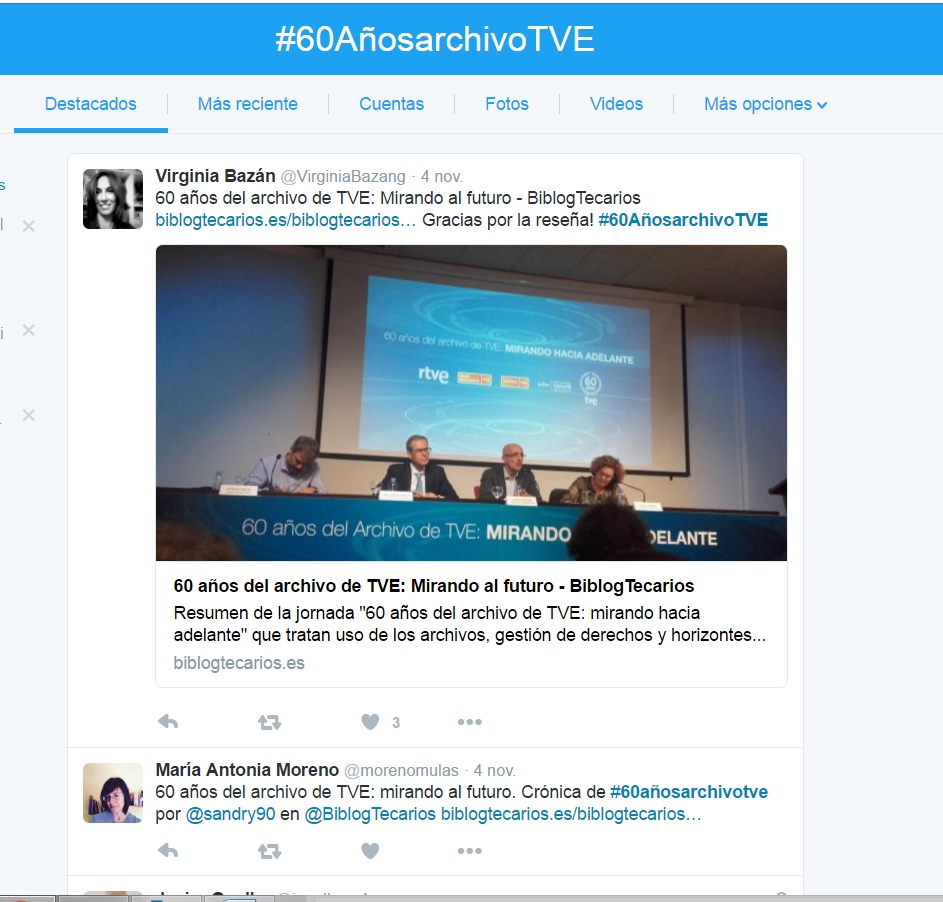
Task: Open the @VirginiaBazang handle
Action: [343, 177]
